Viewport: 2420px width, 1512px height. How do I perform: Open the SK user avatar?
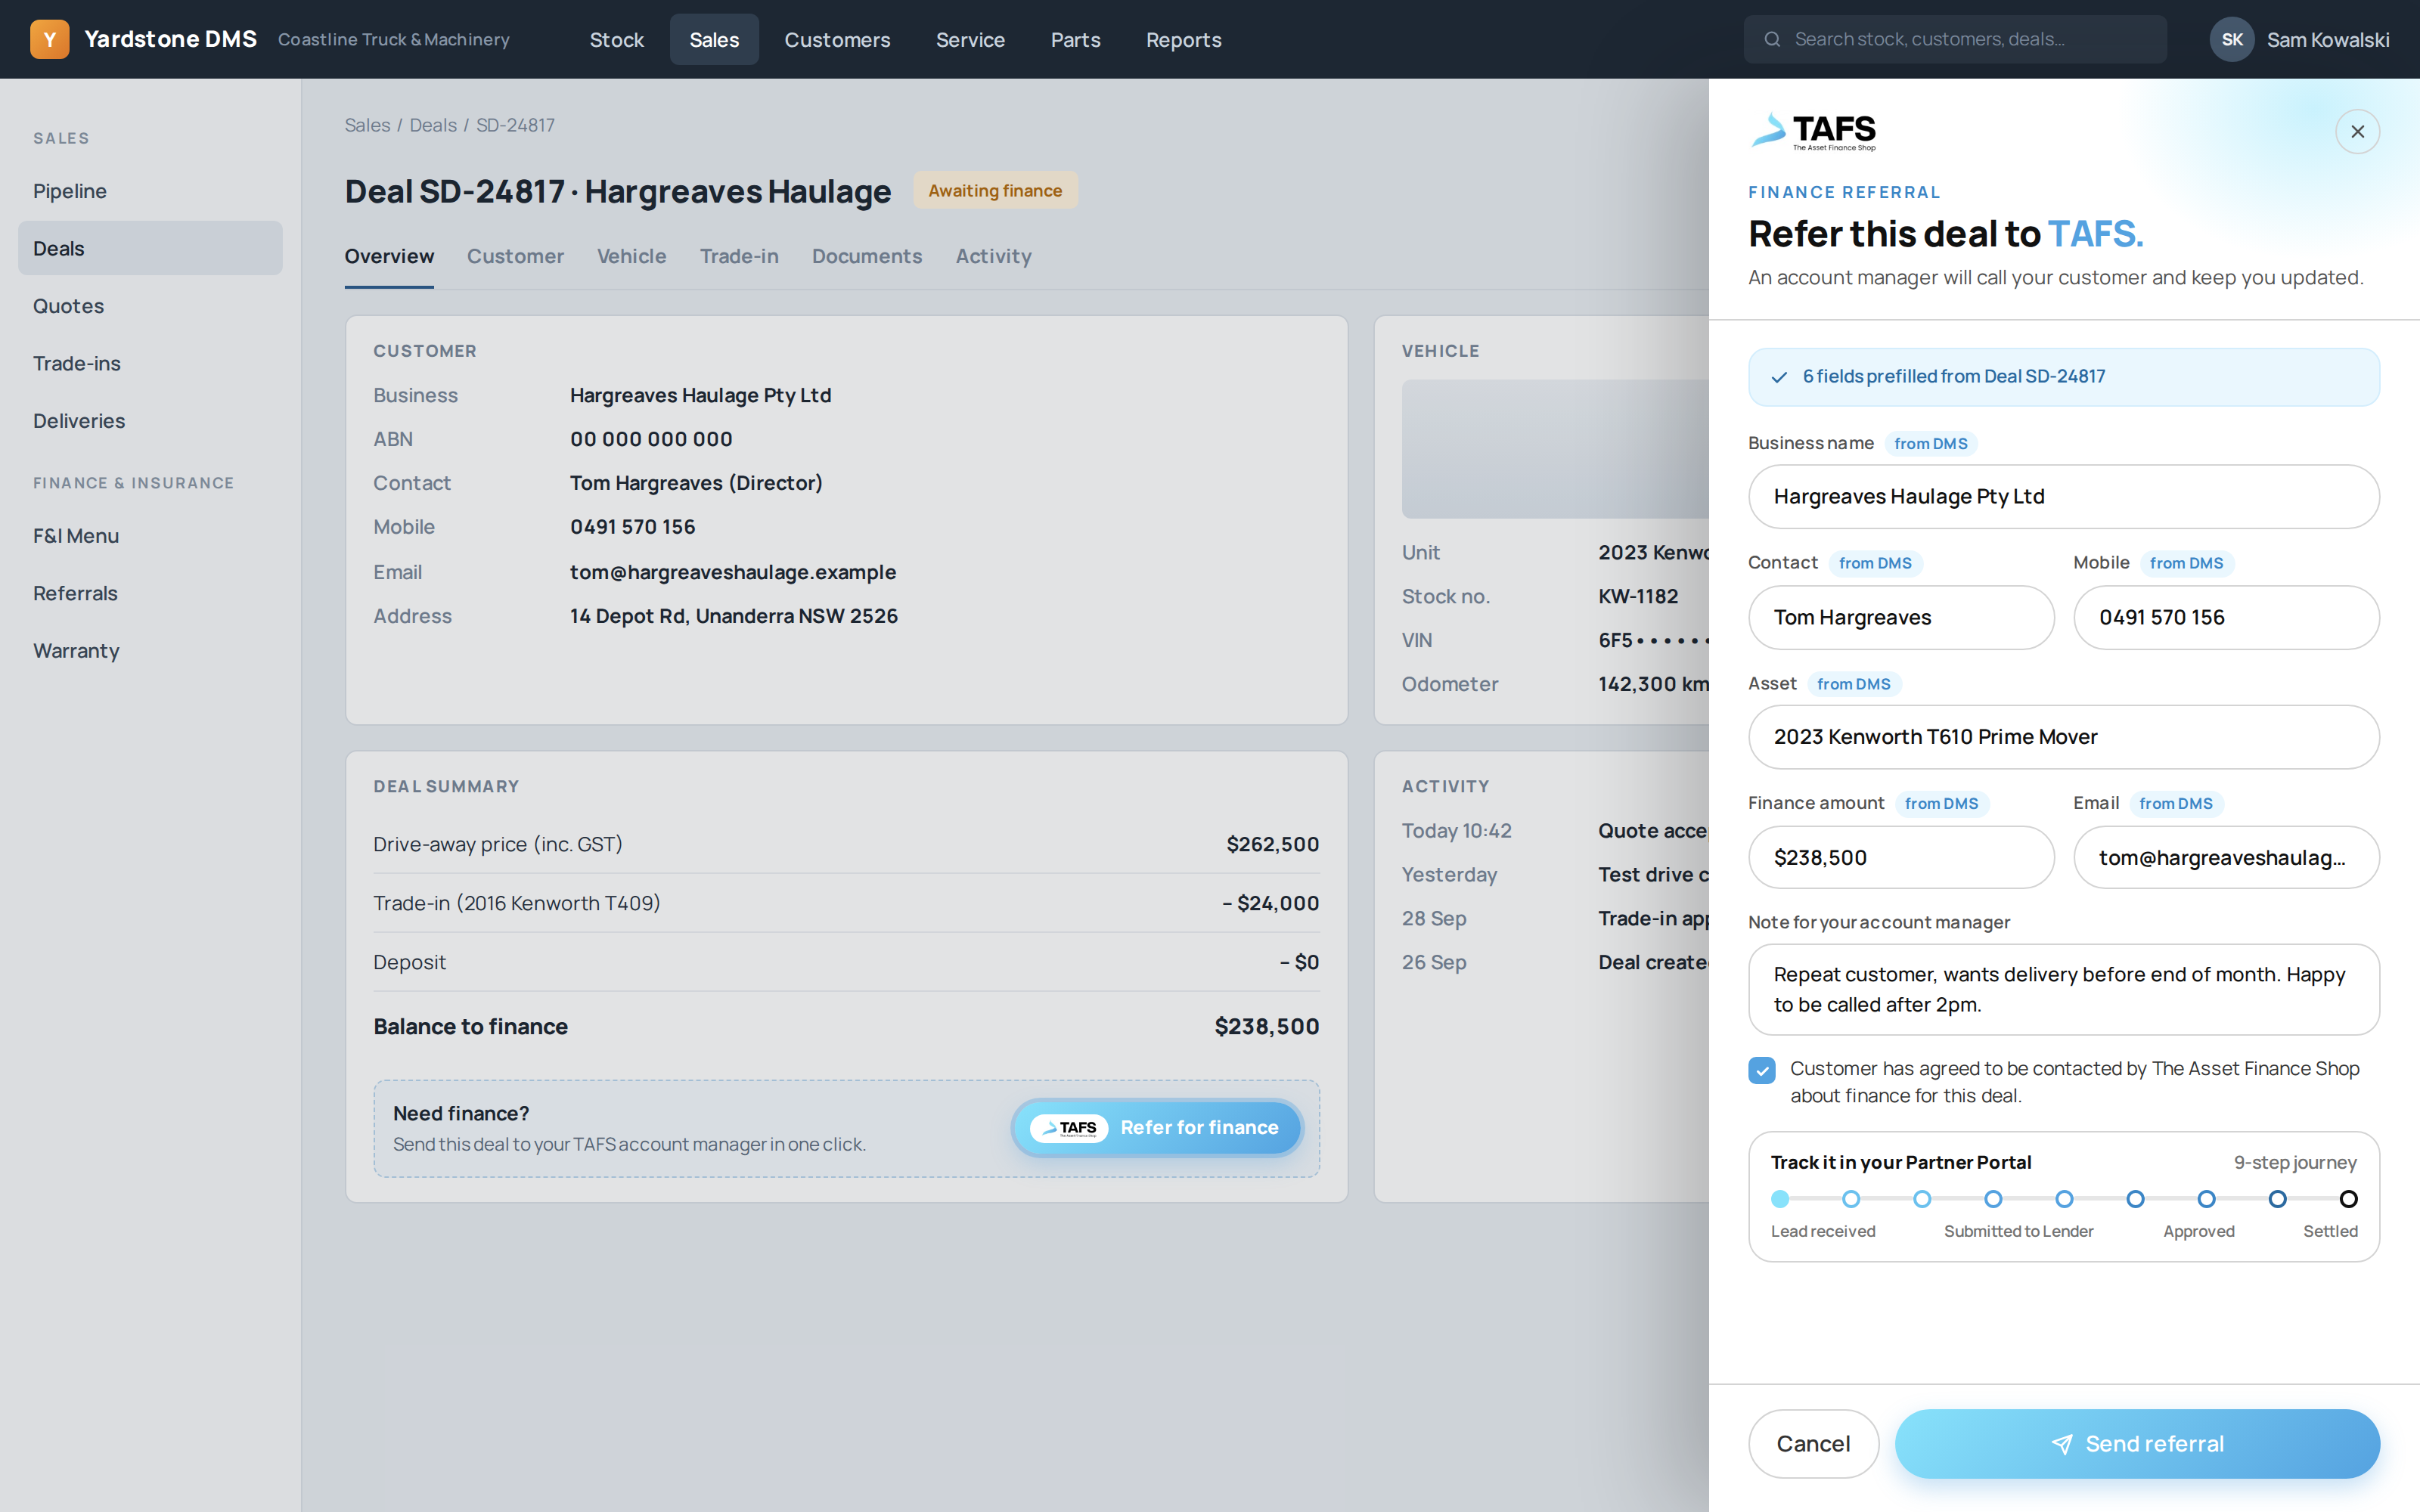point(2231,39)
